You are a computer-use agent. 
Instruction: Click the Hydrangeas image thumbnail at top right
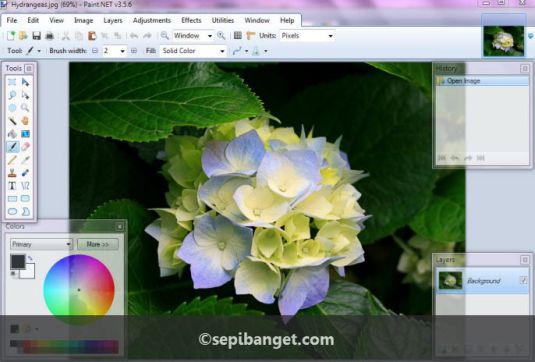504,41
